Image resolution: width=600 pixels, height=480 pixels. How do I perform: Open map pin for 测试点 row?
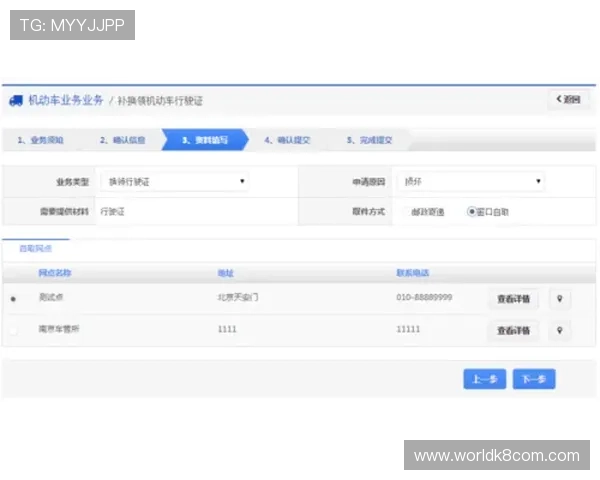[559, 299]
